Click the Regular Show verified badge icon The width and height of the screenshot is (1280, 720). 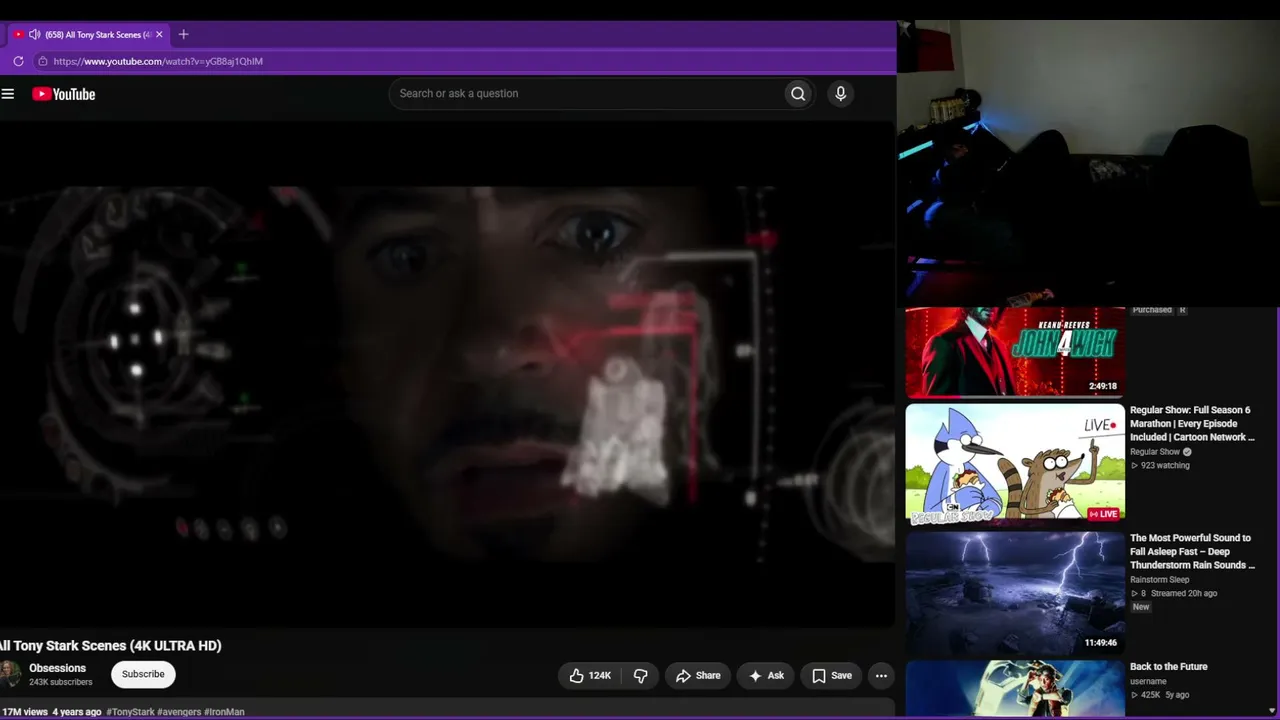click(1187, 452)
